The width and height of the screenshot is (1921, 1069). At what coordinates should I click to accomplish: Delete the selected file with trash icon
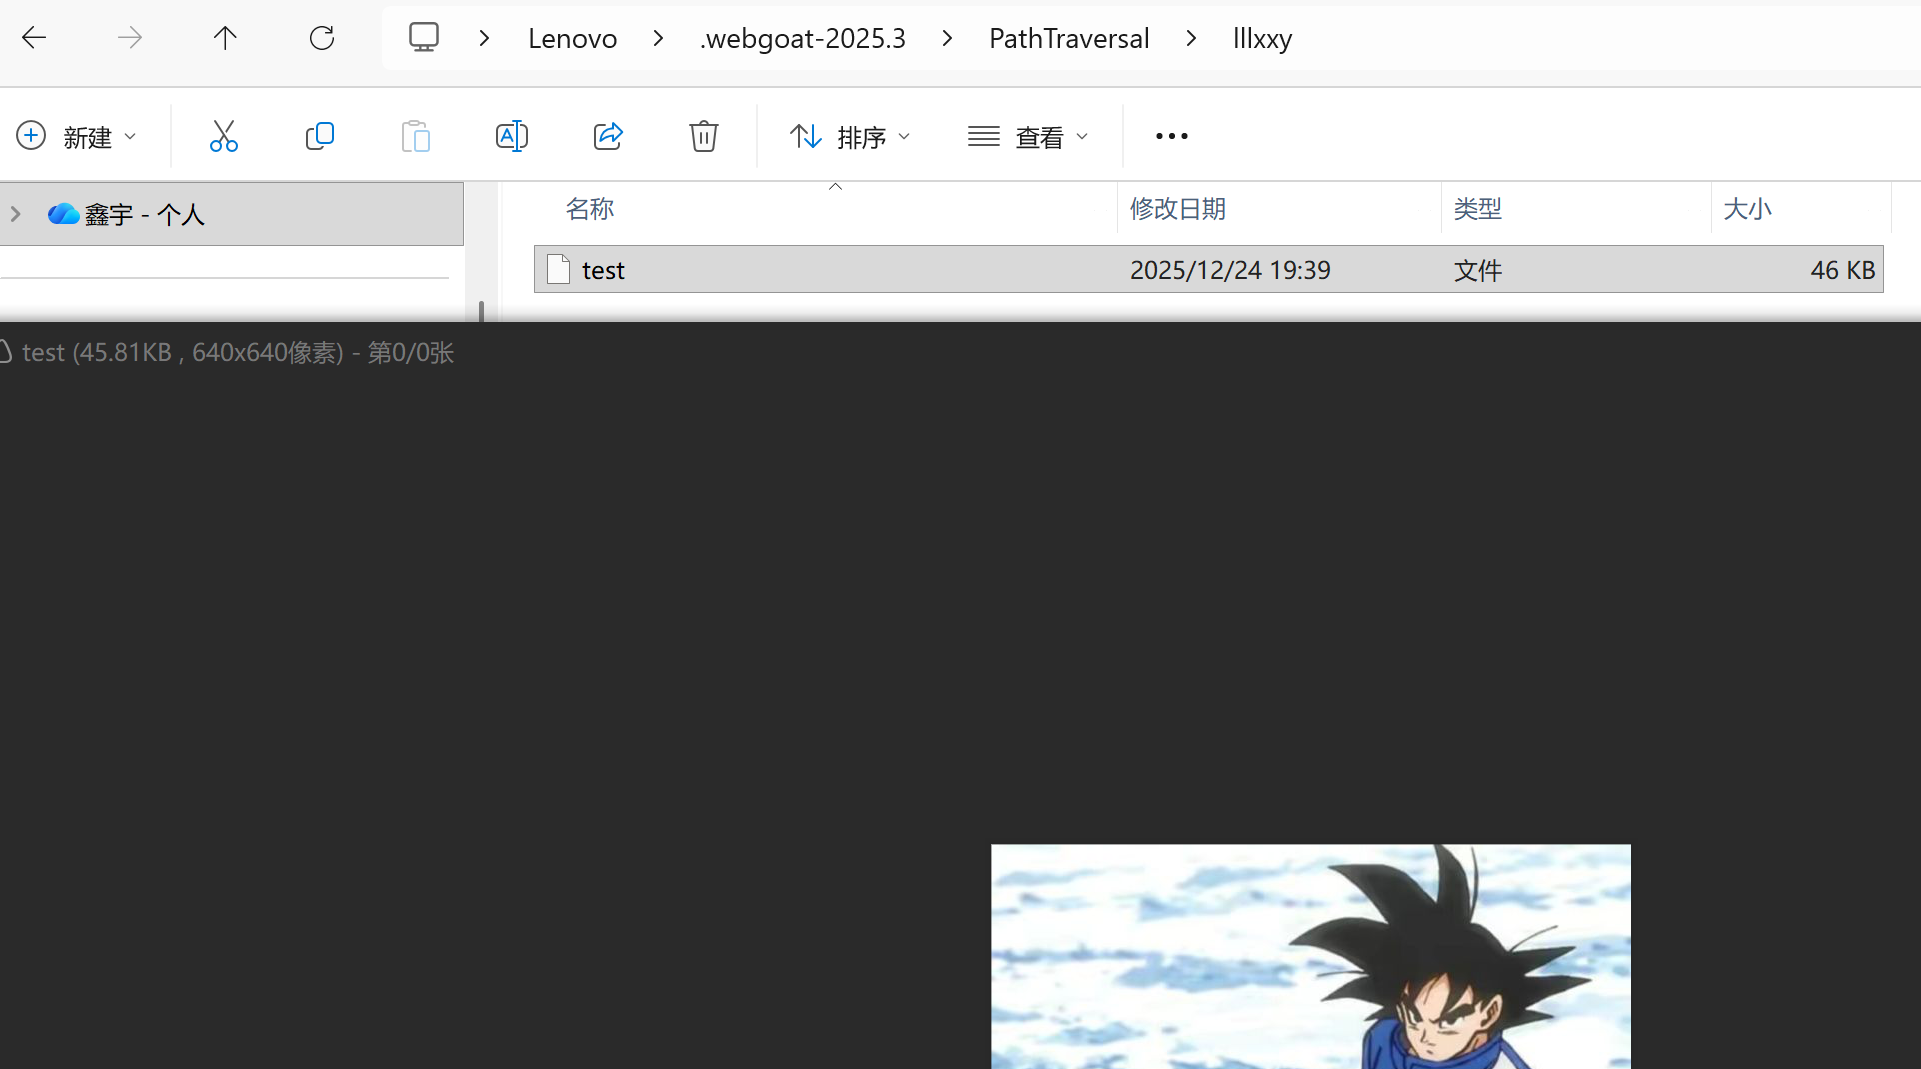pos(704,136)
